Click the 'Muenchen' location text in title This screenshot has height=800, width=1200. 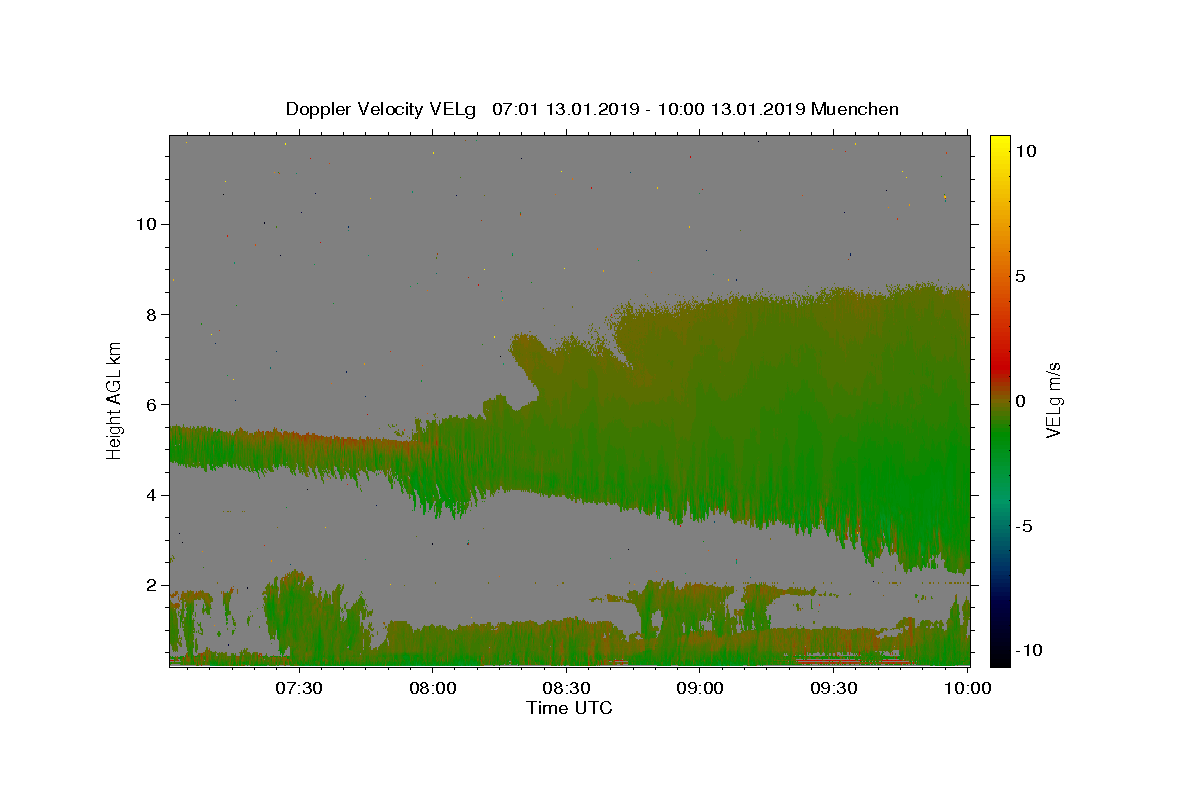[855, 109]
